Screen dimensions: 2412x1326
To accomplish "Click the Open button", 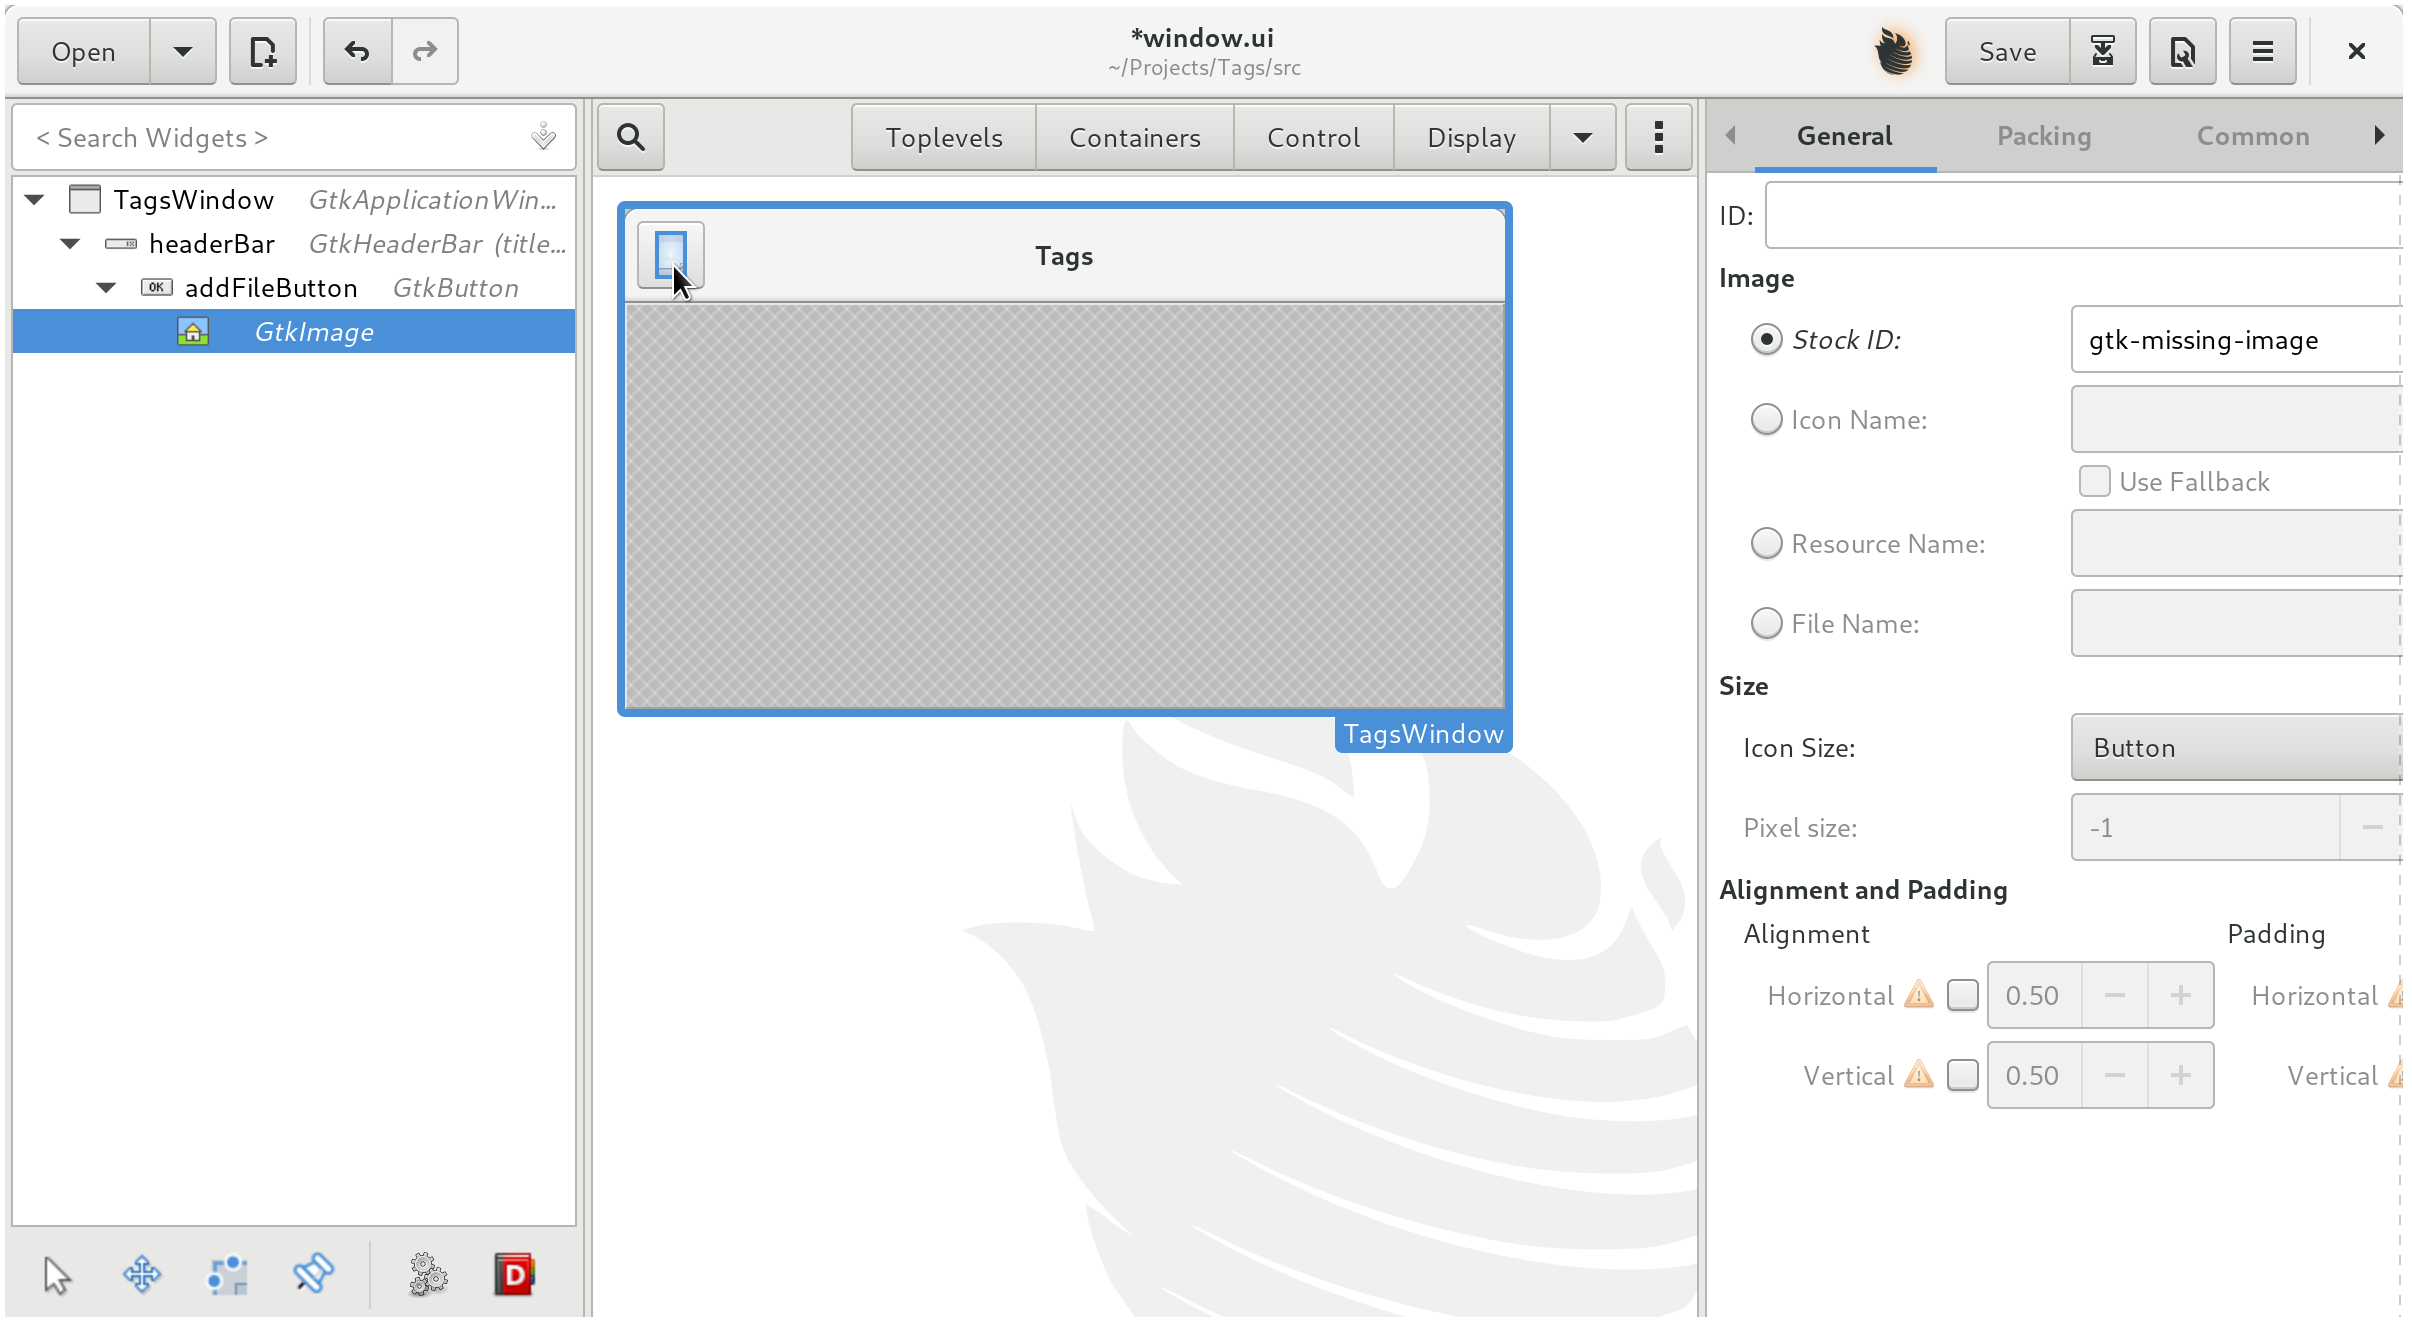I will pyautogui.click(x=84, y=51).
